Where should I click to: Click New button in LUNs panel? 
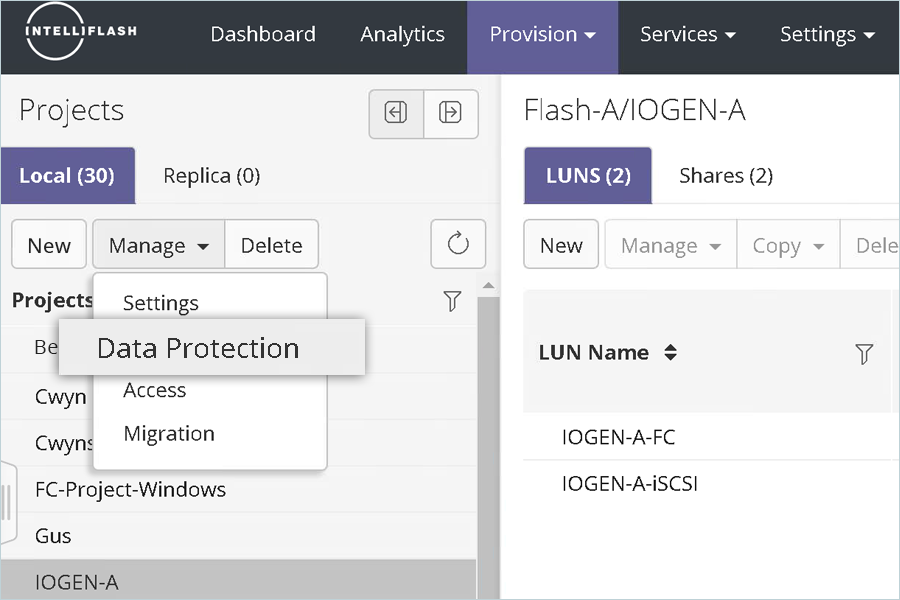[561, 244]
